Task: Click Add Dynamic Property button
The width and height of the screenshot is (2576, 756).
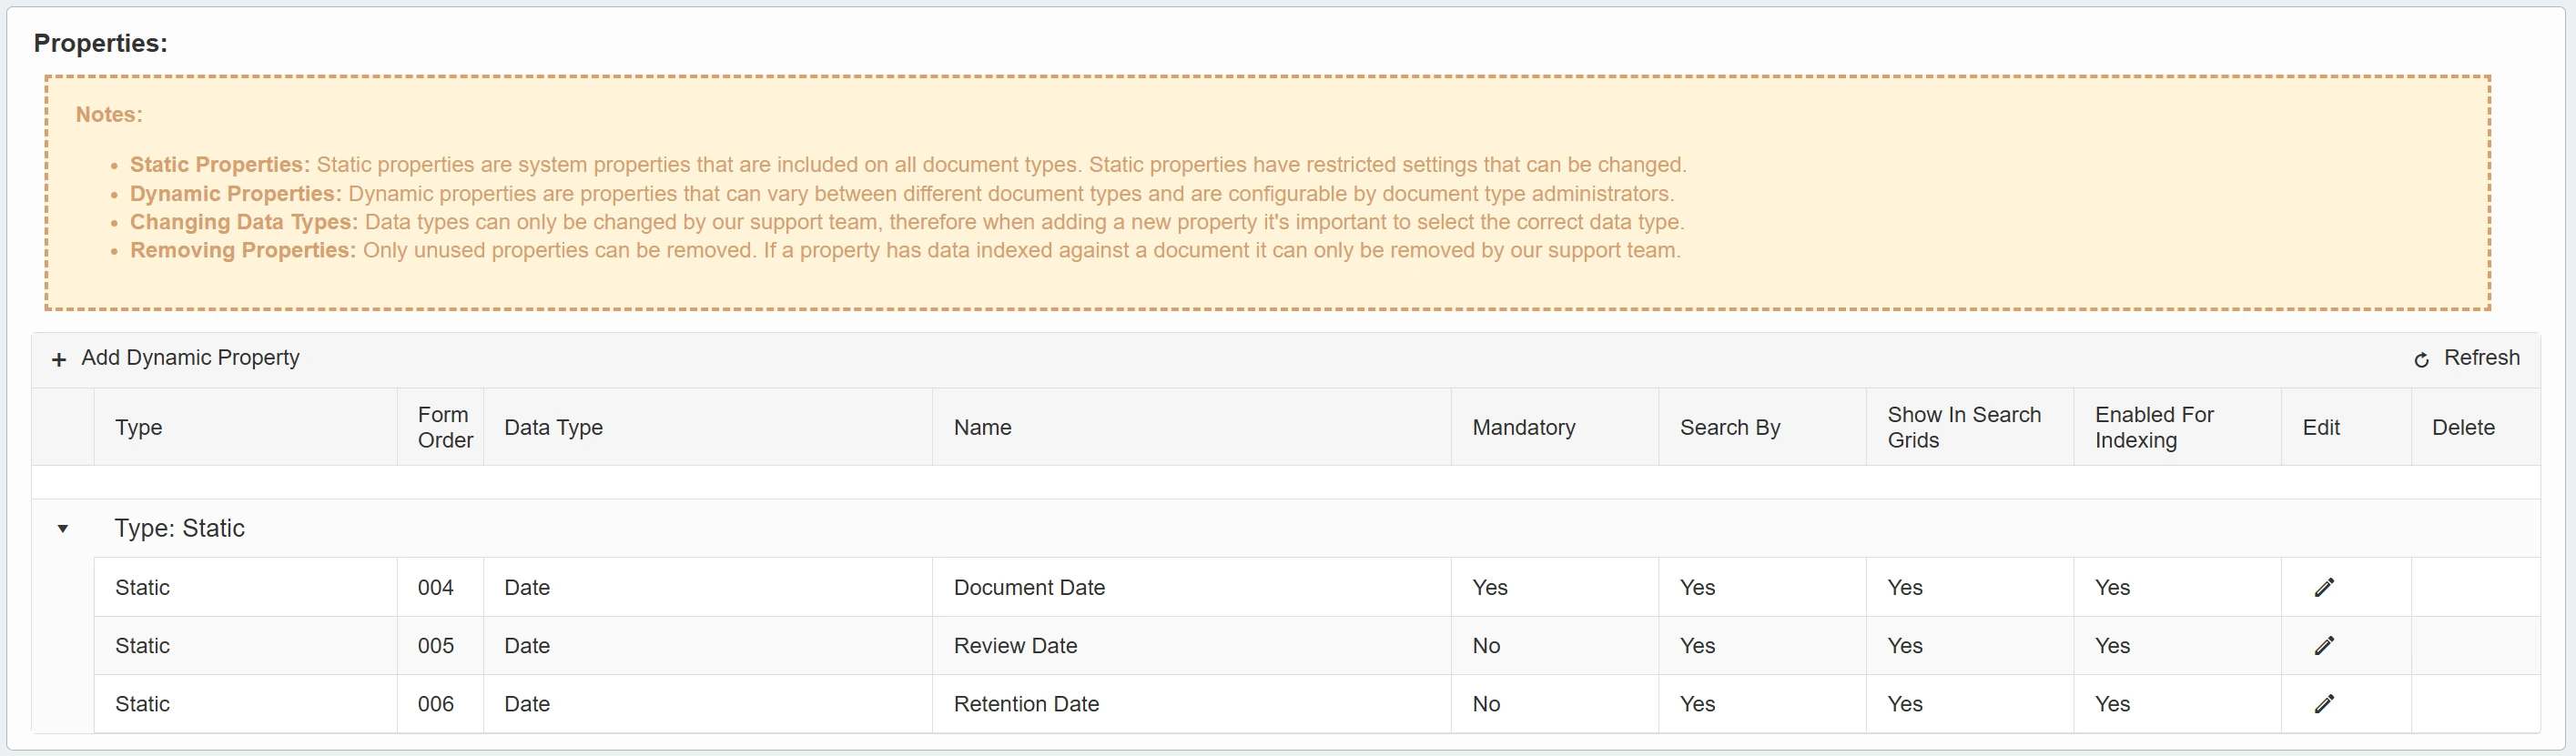Action: [176, 358]
